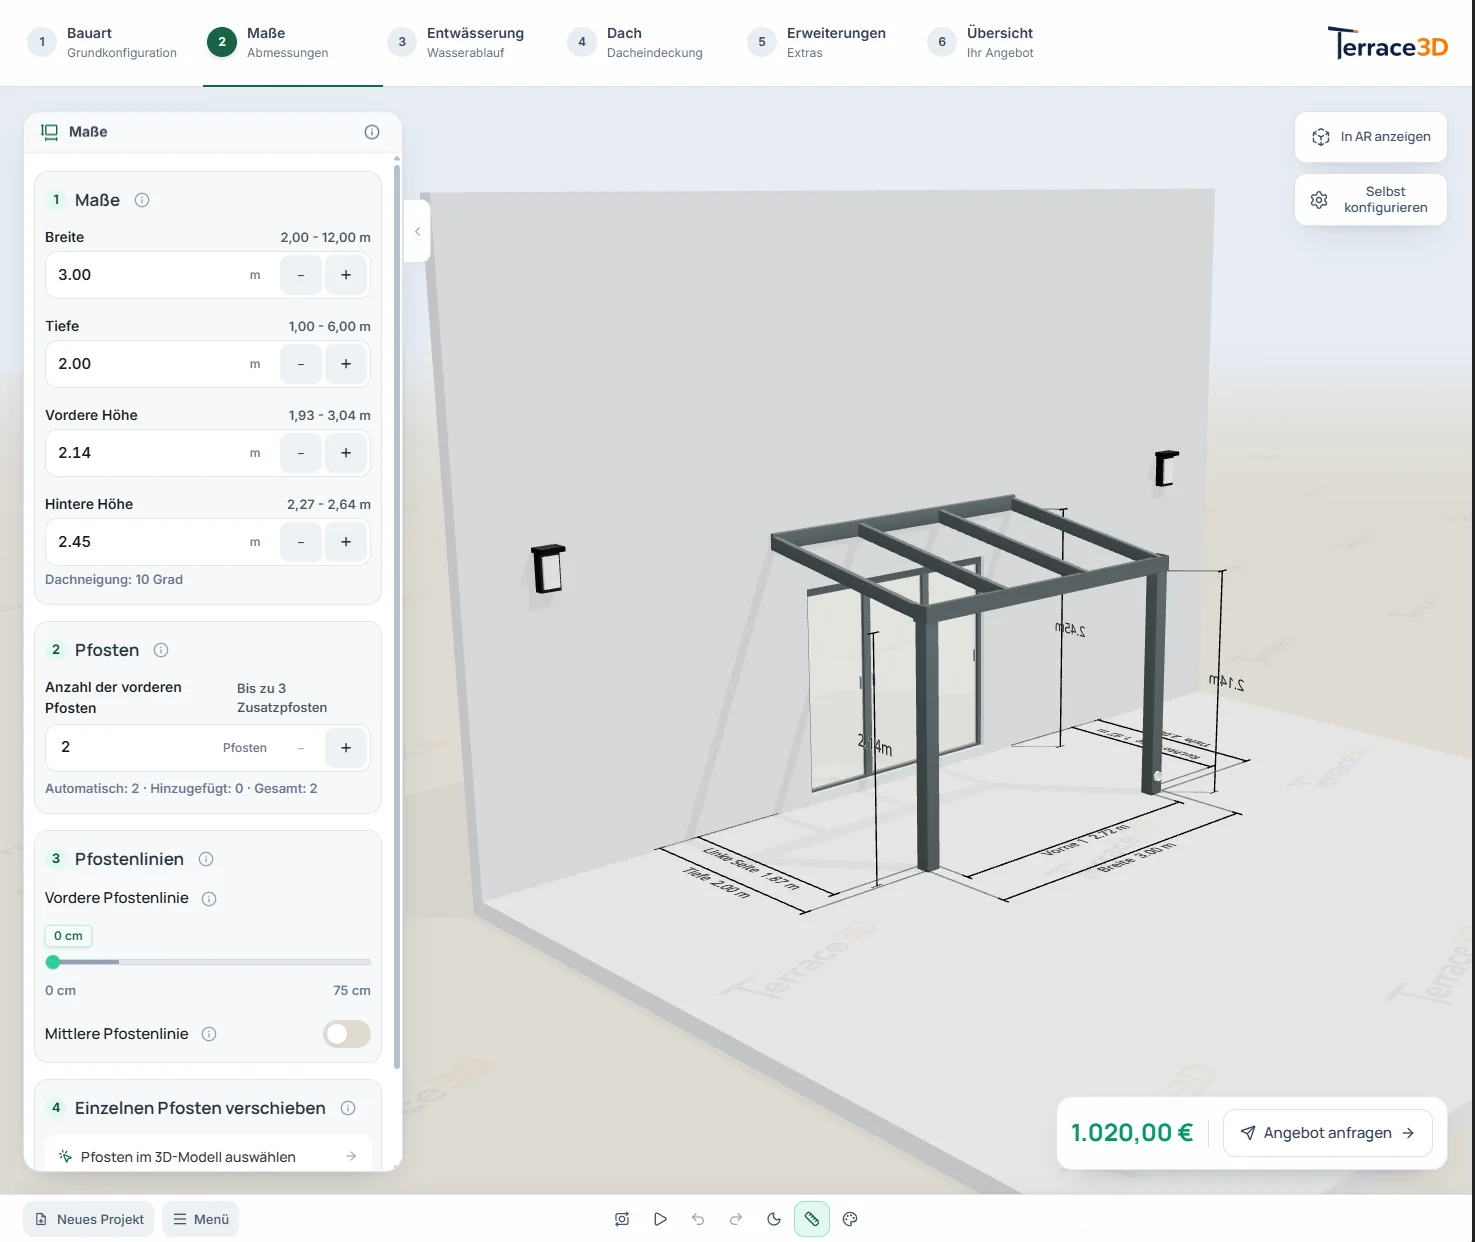Click In AR anzeigen button

click(x=1371, y=137)
